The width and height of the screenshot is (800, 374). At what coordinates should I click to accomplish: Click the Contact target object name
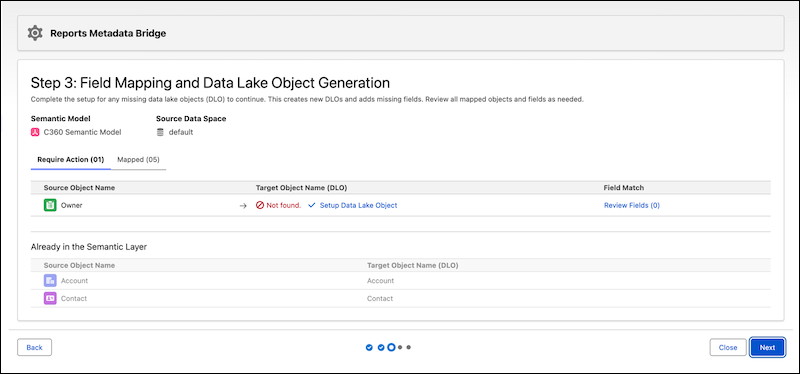[x=380, y=298]
